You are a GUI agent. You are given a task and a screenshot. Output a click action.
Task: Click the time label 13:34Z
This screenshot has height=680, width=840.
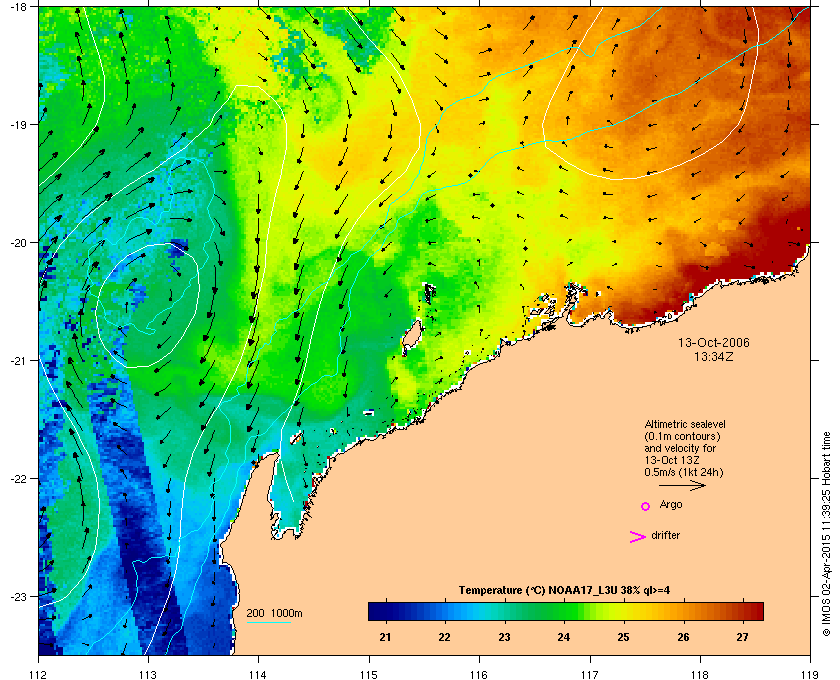coord(714,356)
